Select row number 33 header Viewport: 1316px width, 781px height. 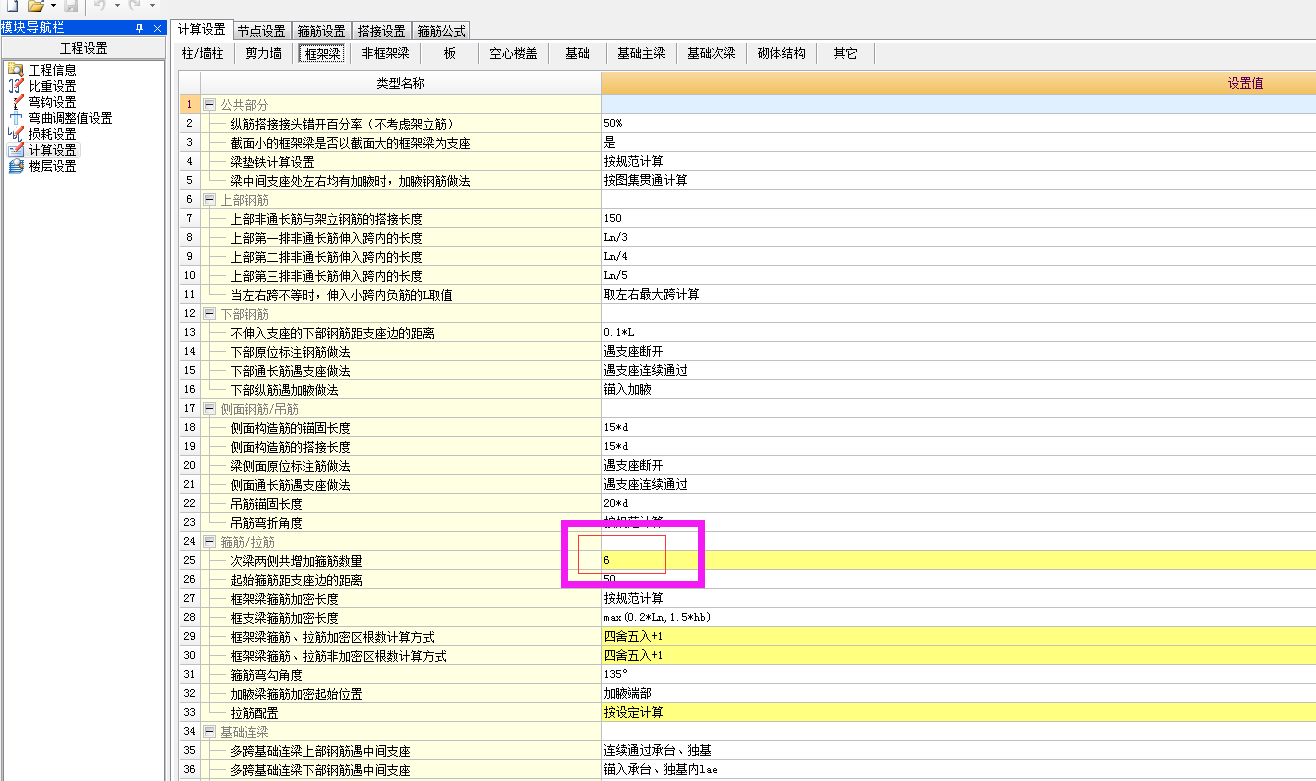(x=190, y=713)
